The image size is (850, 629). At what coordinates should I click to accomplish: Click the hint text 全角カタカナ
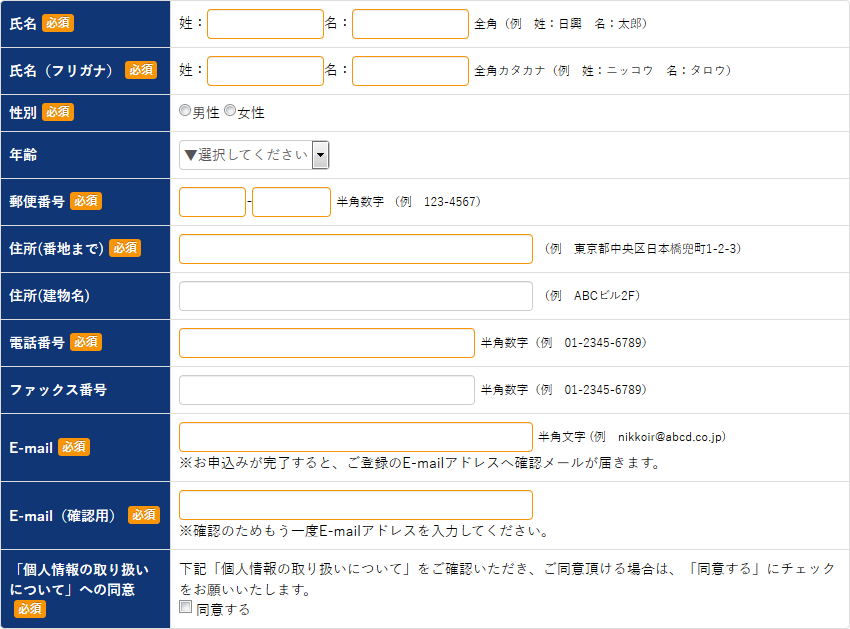click(510, 71)
